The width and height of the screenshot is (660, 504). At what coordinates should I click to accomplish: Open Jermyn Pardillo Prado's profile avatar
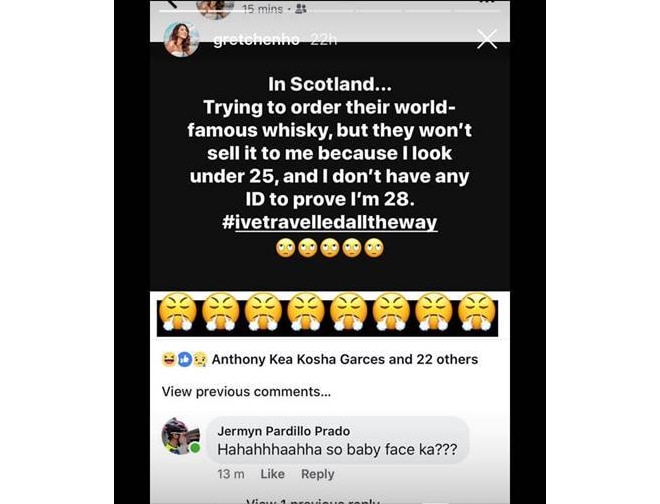(181, 436)
